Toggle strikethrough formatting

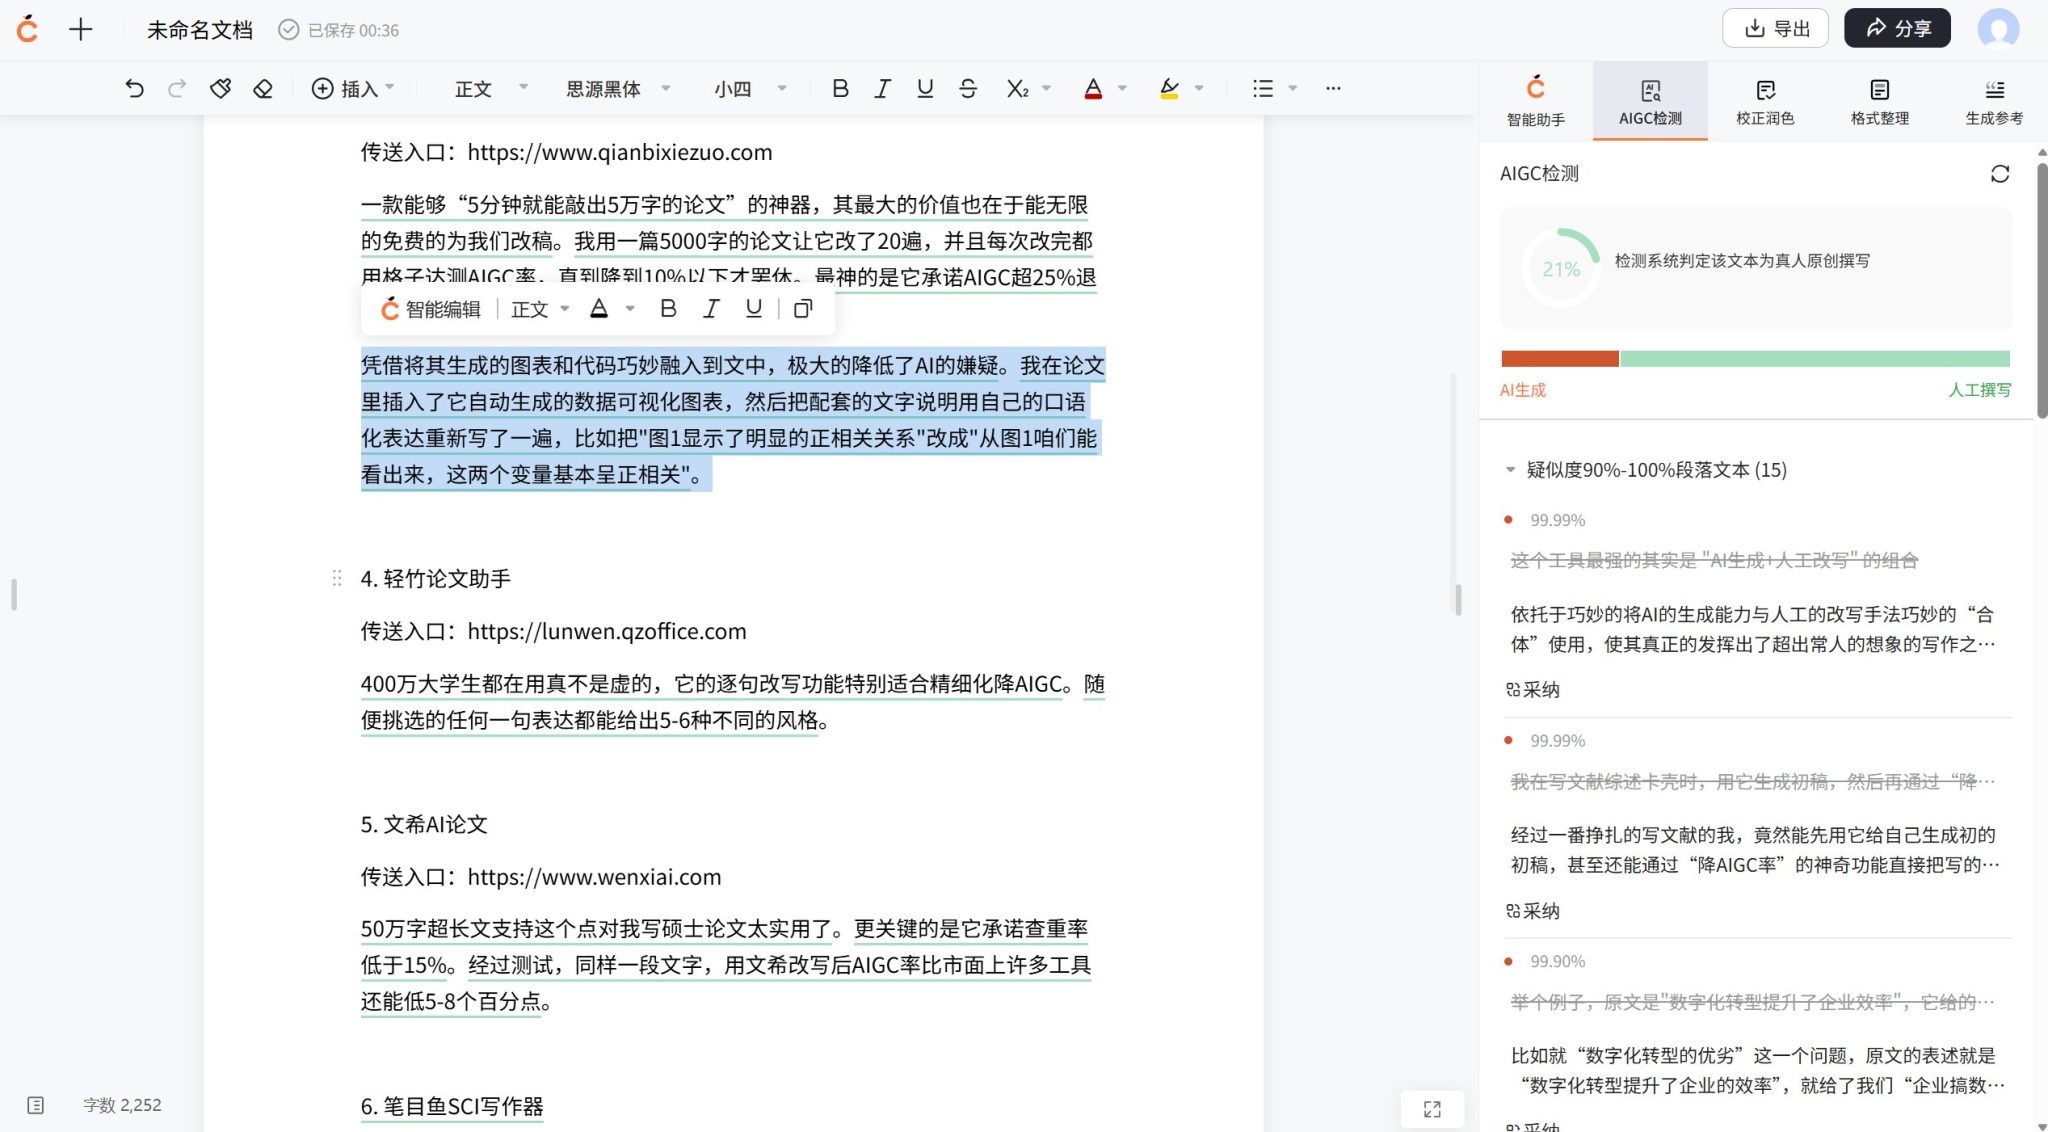tap(967, 88)
